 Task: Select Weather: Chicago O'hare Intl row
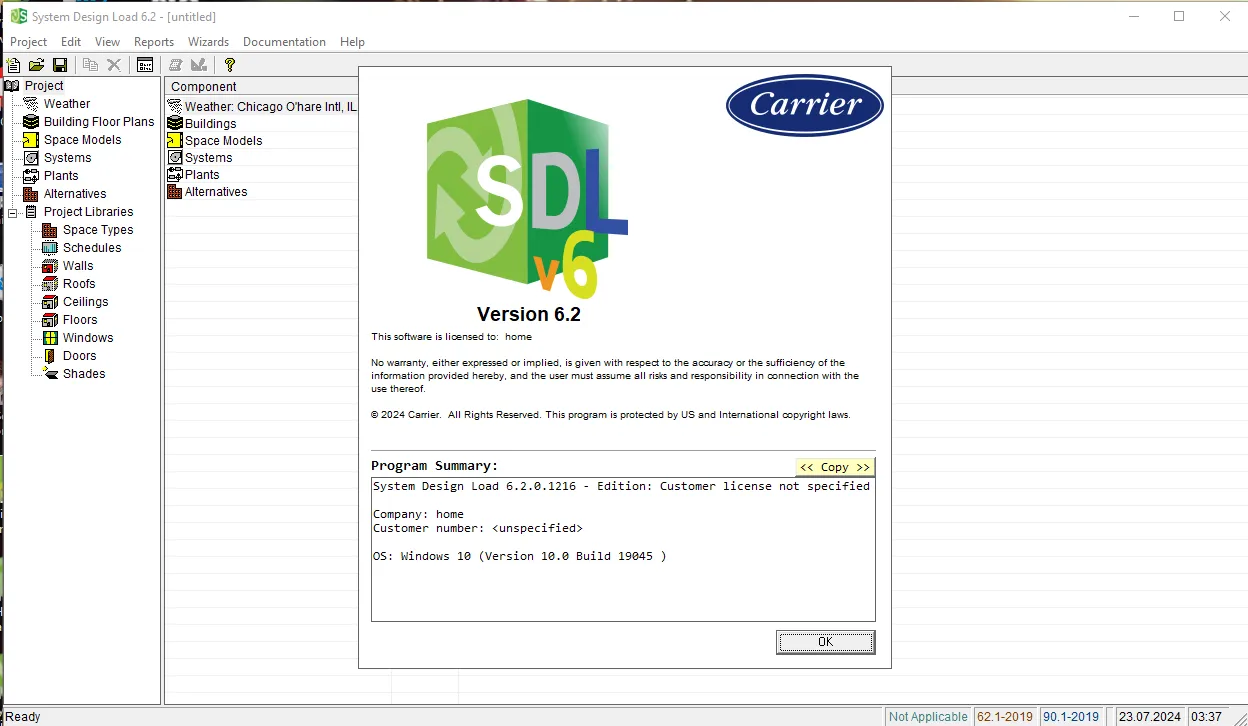(263, 106)
